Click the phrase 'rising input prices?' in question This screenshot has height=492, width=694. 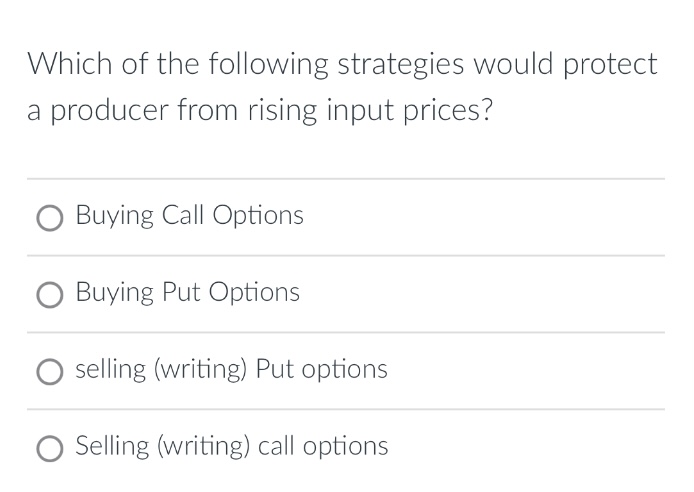point(370,110)
